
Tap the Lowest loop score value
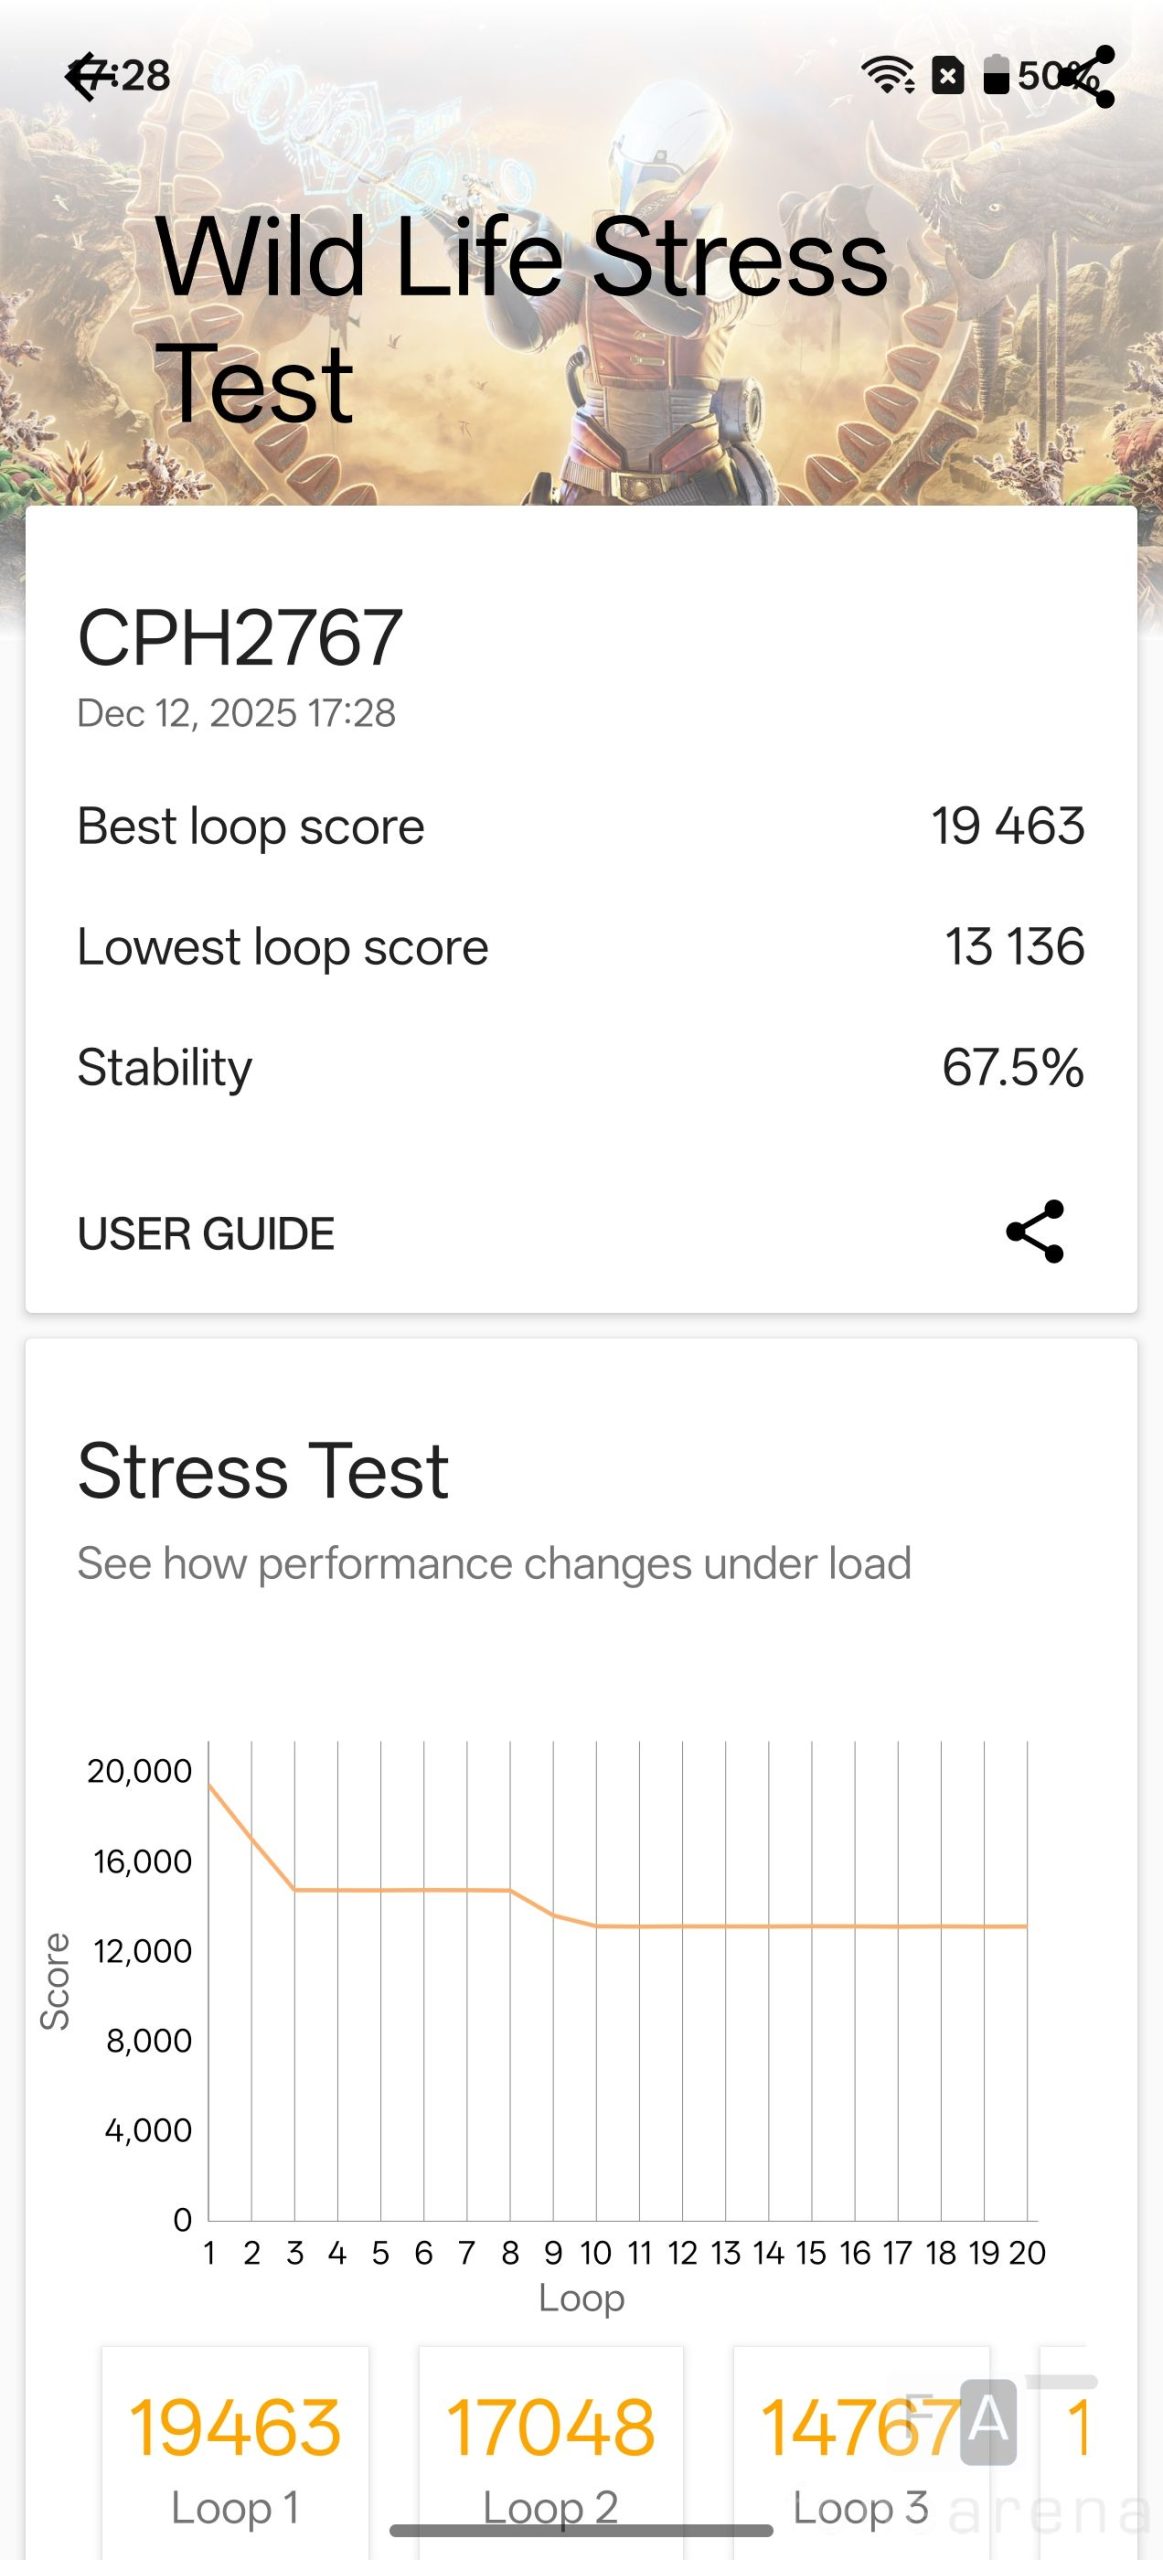point(1014,947)
